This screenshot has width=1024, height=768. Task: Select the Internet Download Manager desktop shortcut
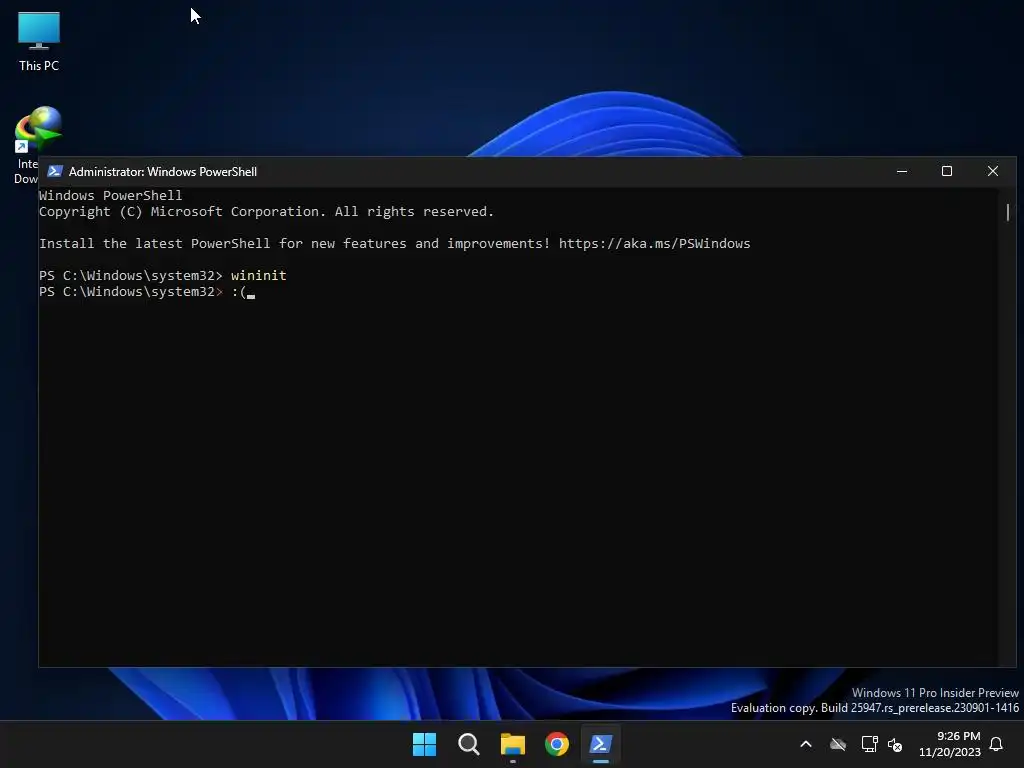[x=37, y=145]
